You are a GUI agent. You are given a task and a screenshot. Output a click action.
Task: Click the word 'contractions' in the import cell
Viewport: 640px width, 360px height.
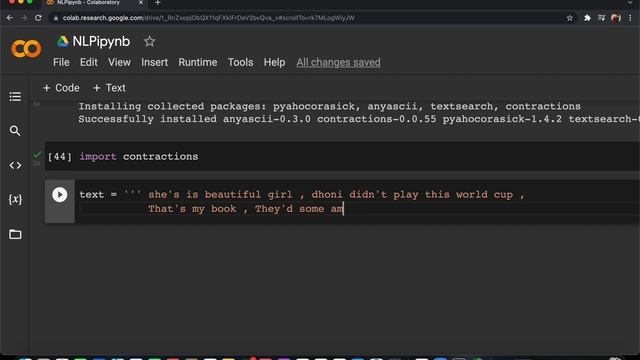(160, 157)
